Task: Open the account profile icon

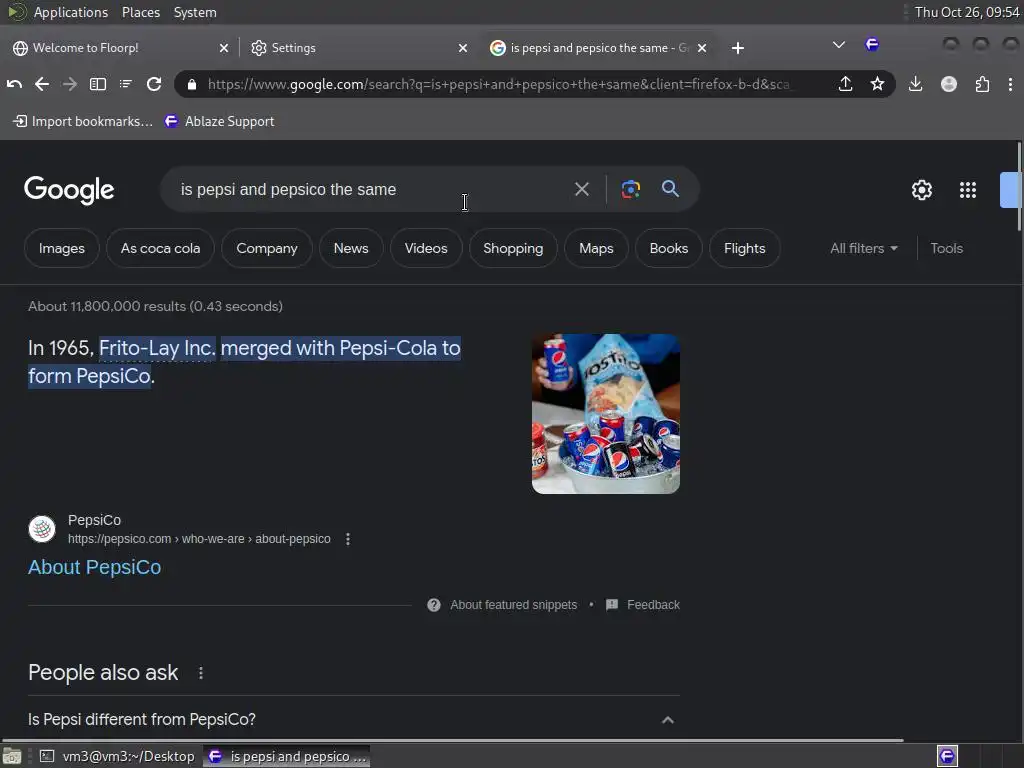Action: (949, 84)
